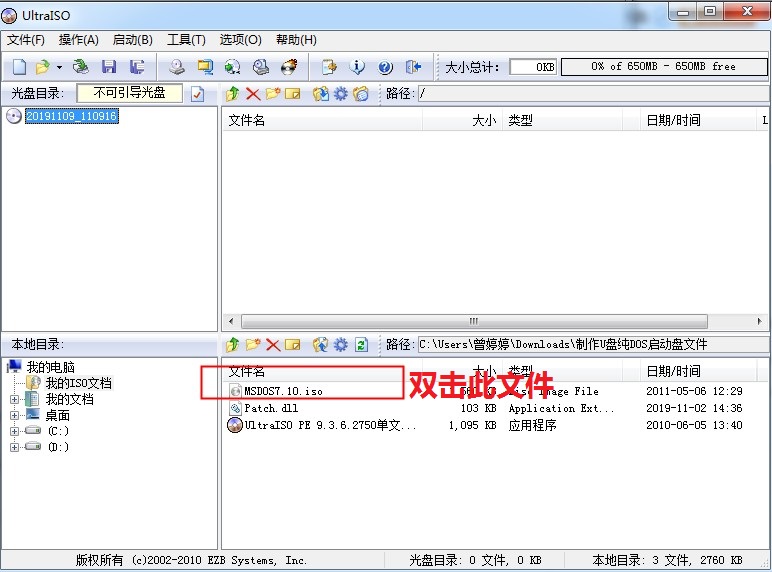Click Rename icon in local toolbar

point(292,345)
